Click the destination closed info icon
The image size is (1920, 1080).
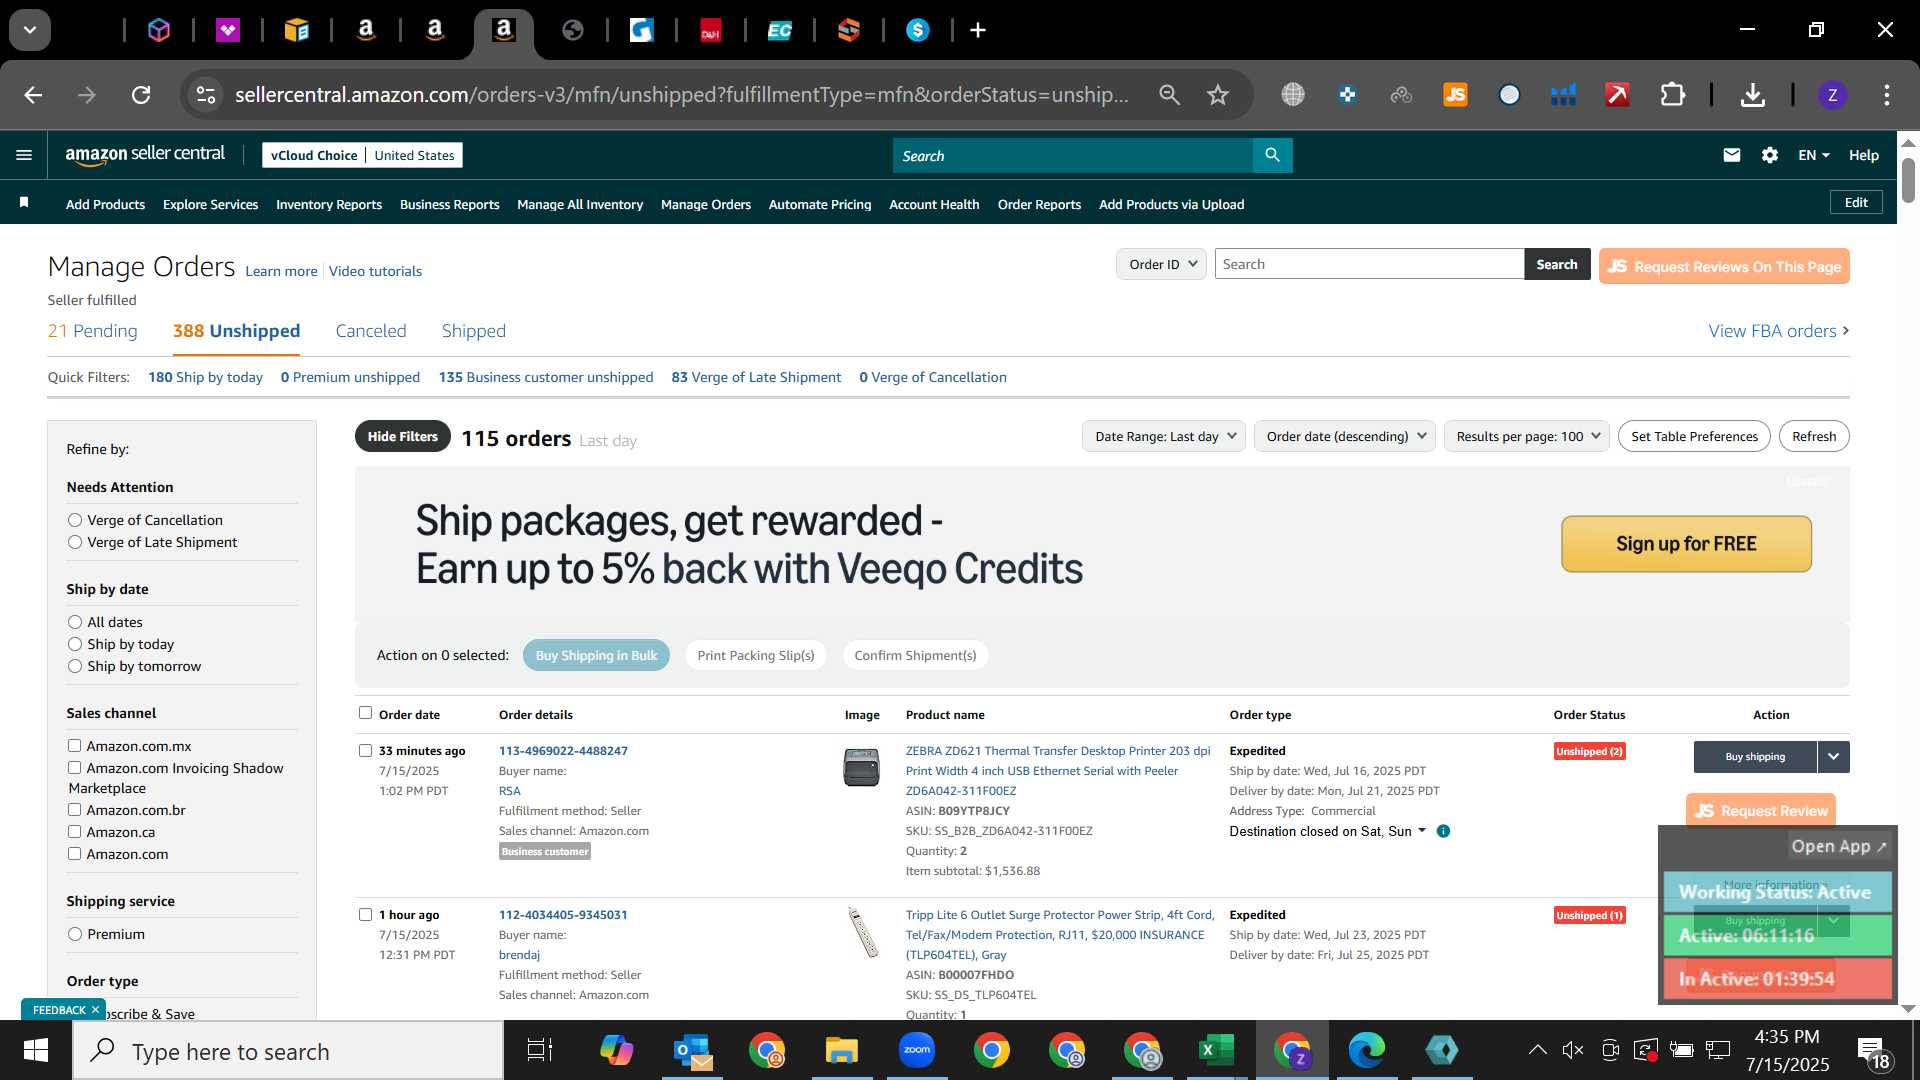1443,831
